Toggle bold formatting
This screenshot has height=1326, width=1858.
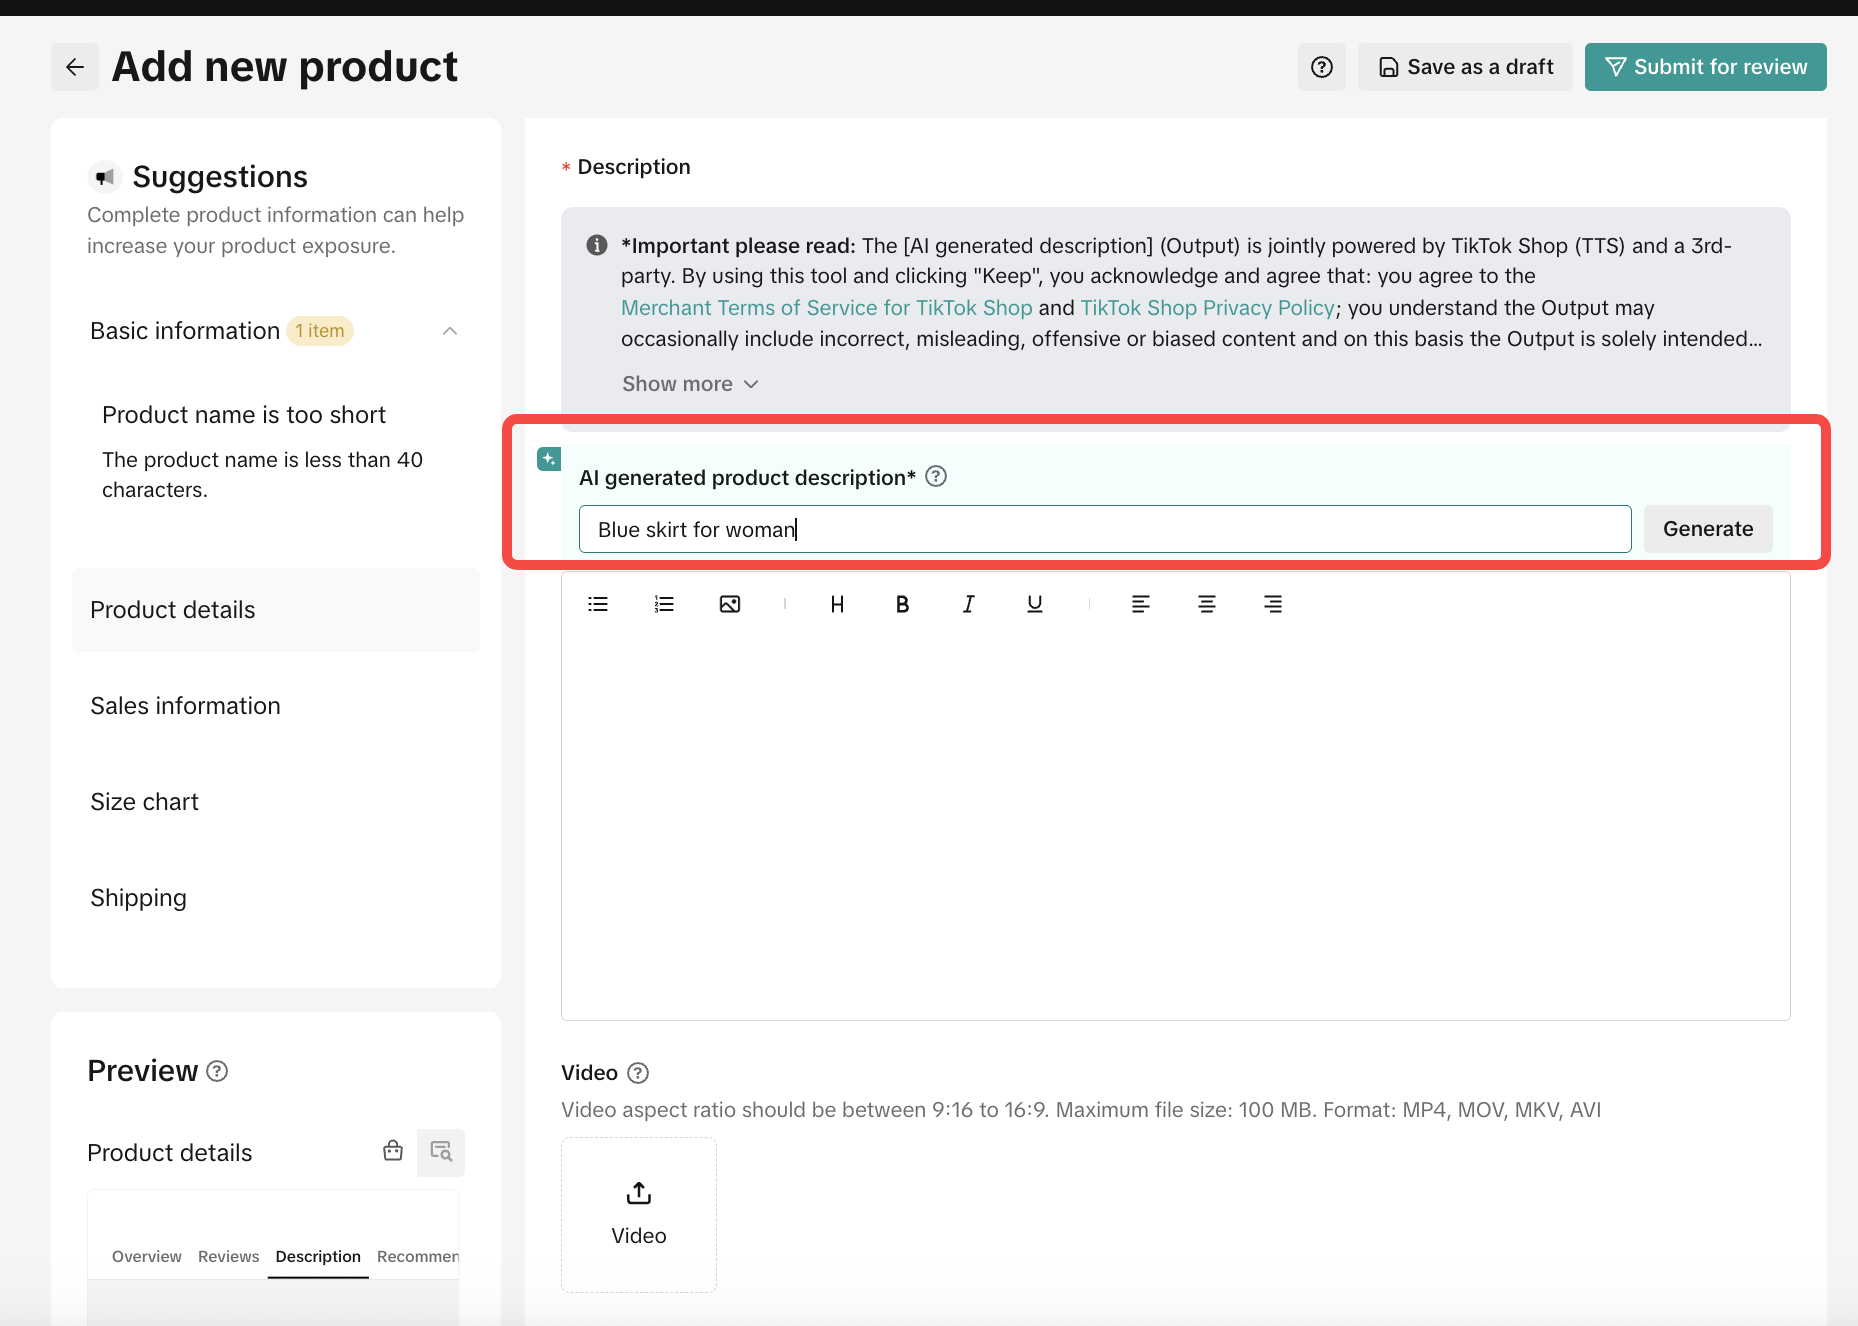tap(902, 604)
